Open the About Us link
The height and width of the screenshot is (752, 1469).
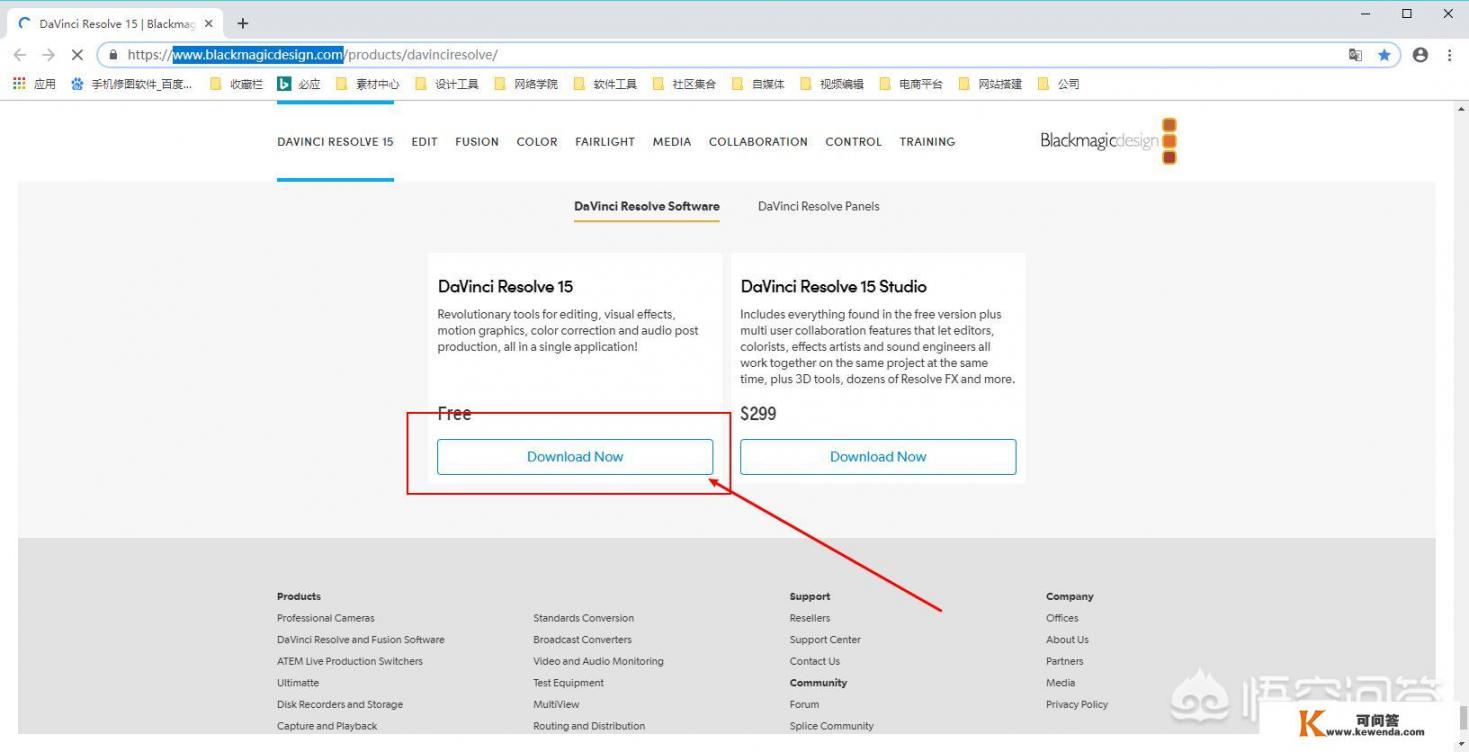(x=1067, y=640)
